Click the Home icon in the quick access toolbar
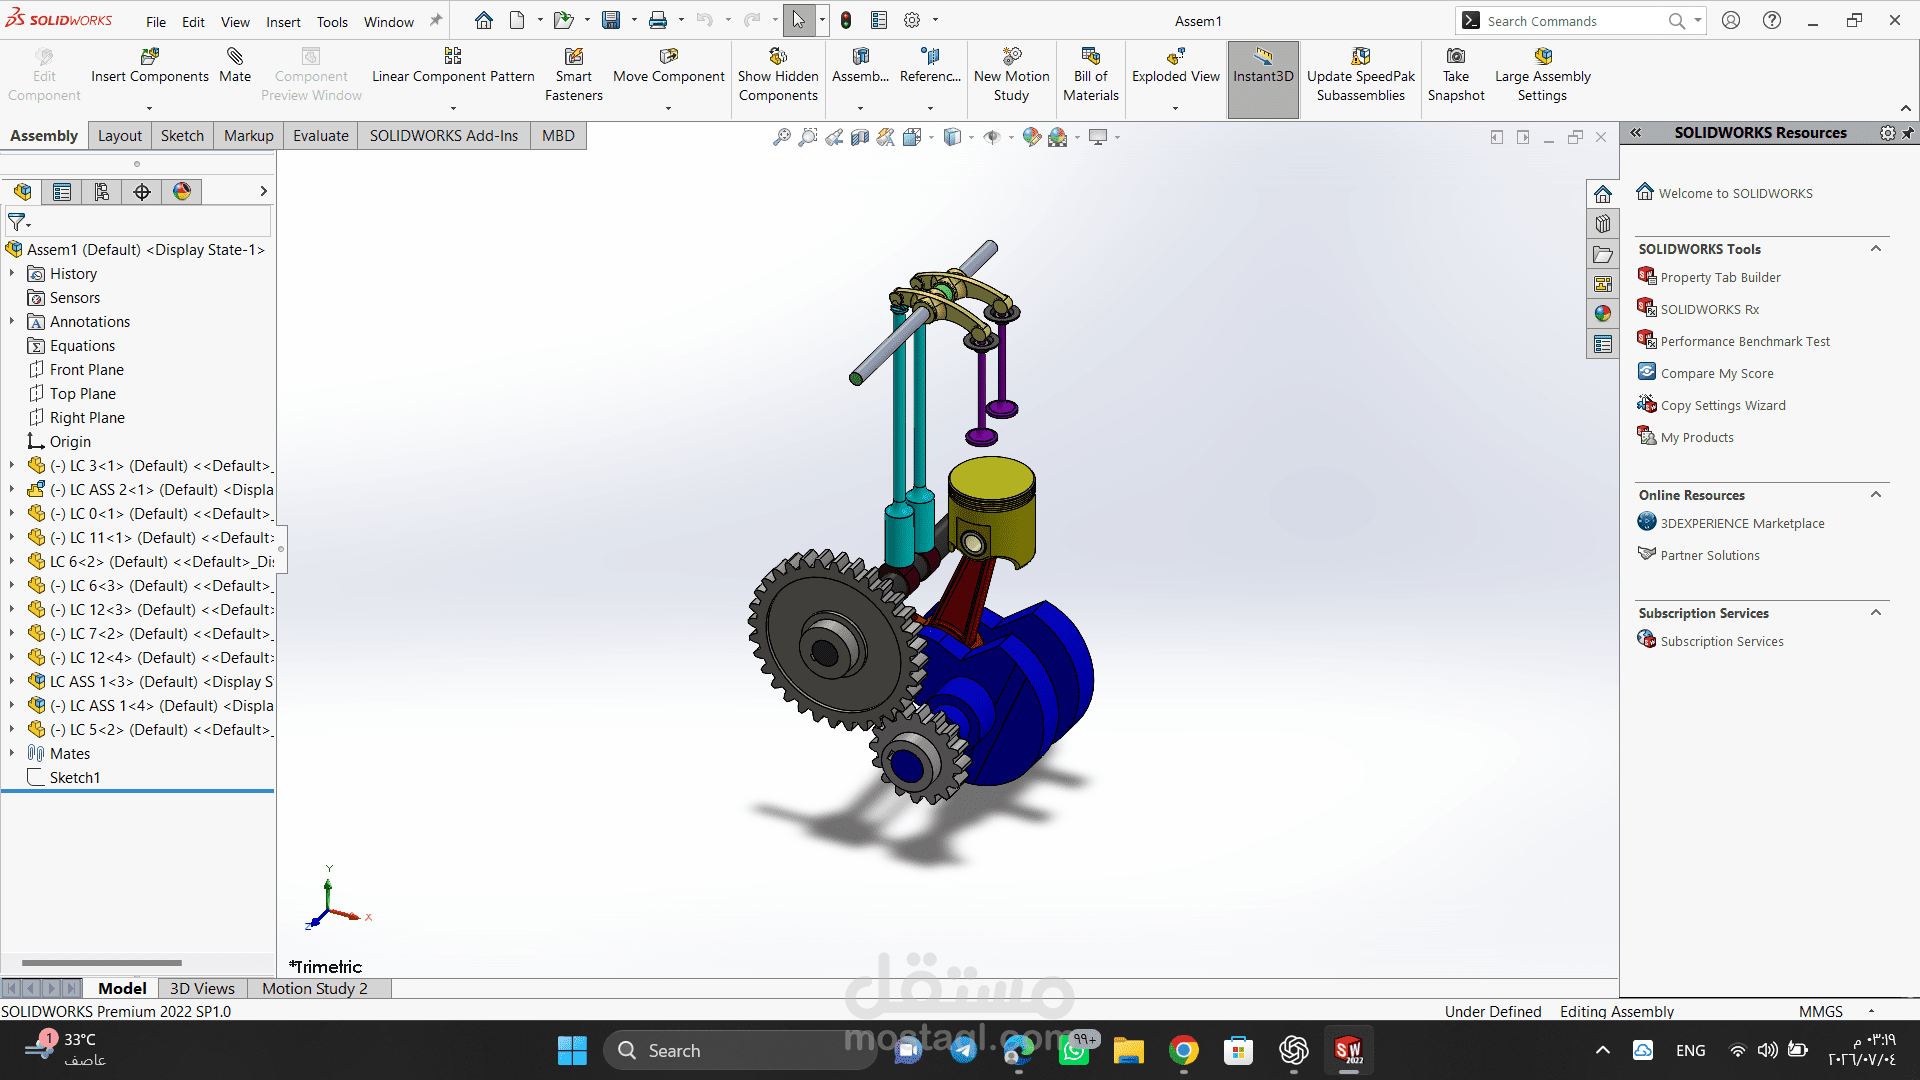Screen dimensions: 1920x1080 coord(484,20)
